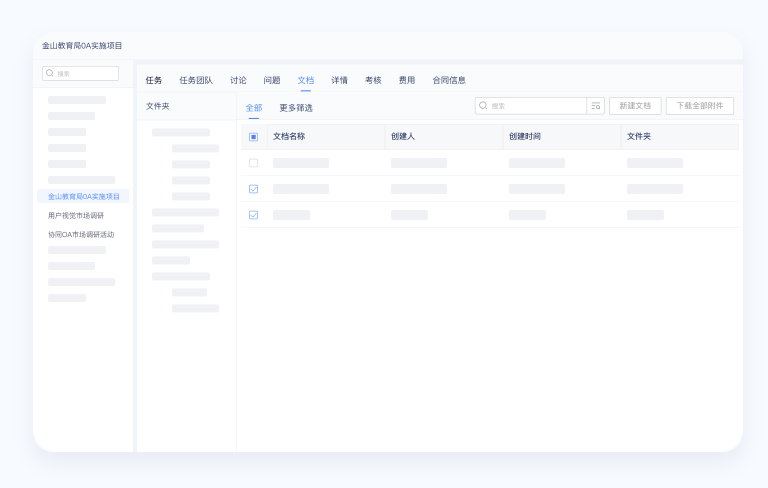Check the first document row checkbox
Image resolution: width=768 pixels, height=488 pixels.
click(x=253, y=163)
